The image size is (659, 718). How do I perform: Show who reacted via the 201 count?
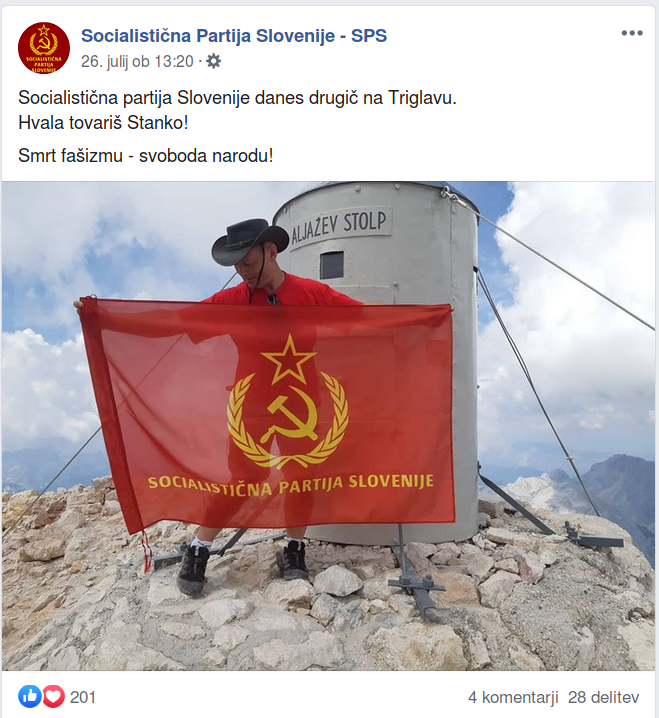pos(83,697)
